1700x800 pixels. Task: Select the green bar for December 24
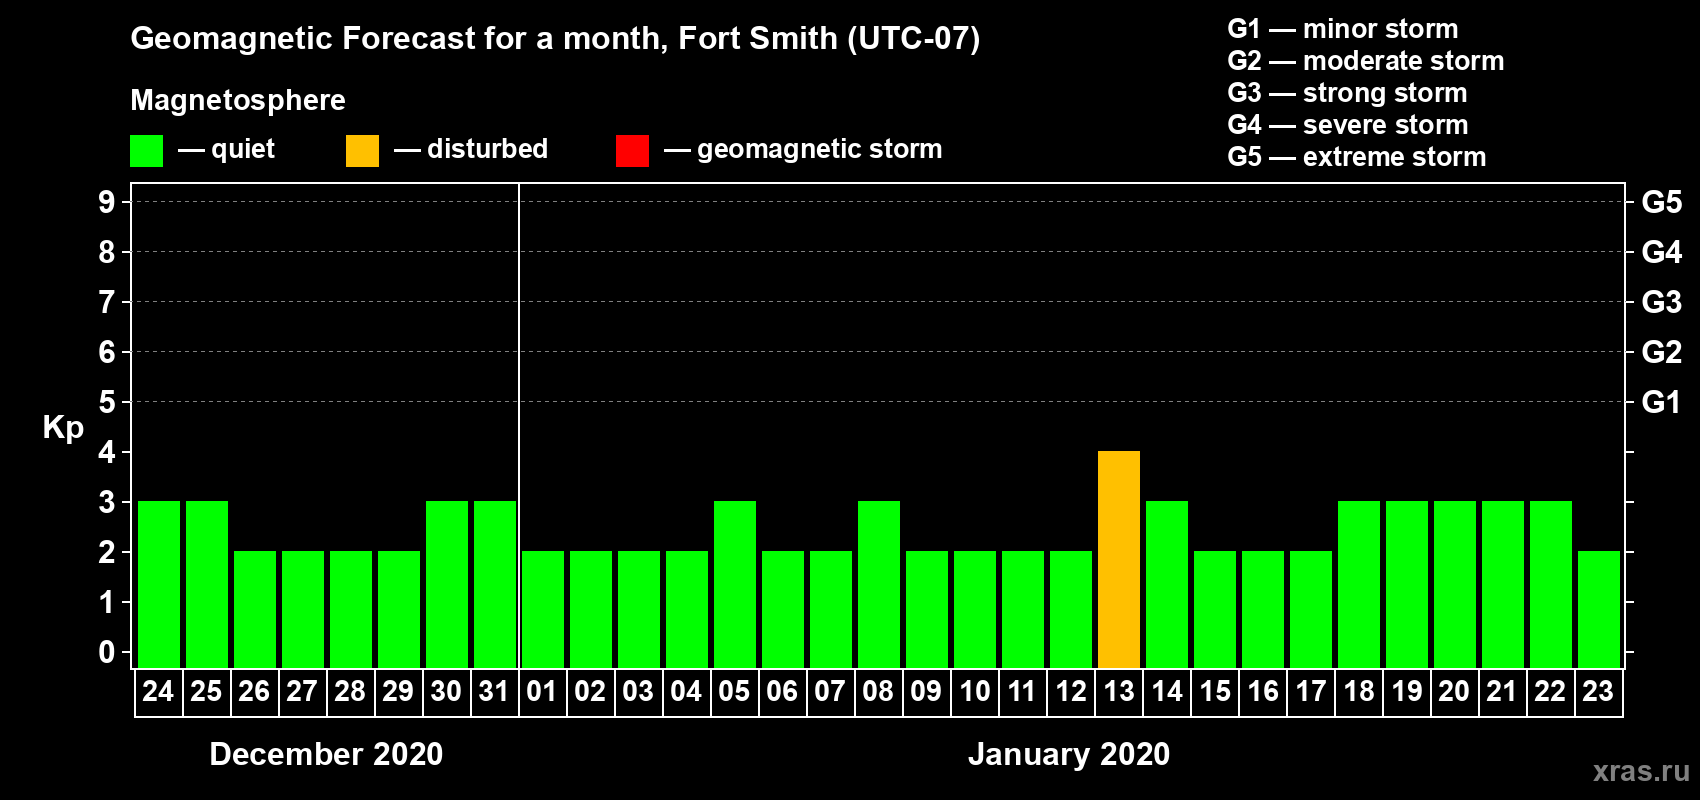click(x=159, y=584)
